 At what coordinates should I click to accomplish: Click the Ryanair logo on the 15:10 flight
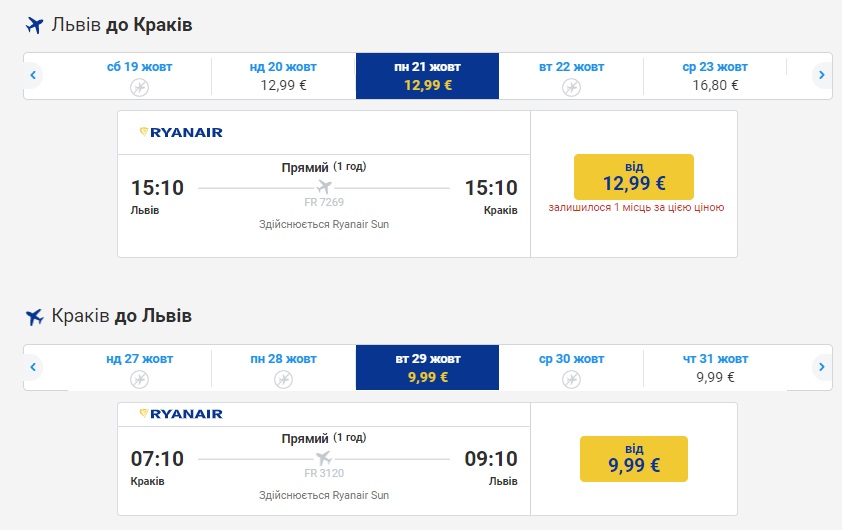[181, 132]
